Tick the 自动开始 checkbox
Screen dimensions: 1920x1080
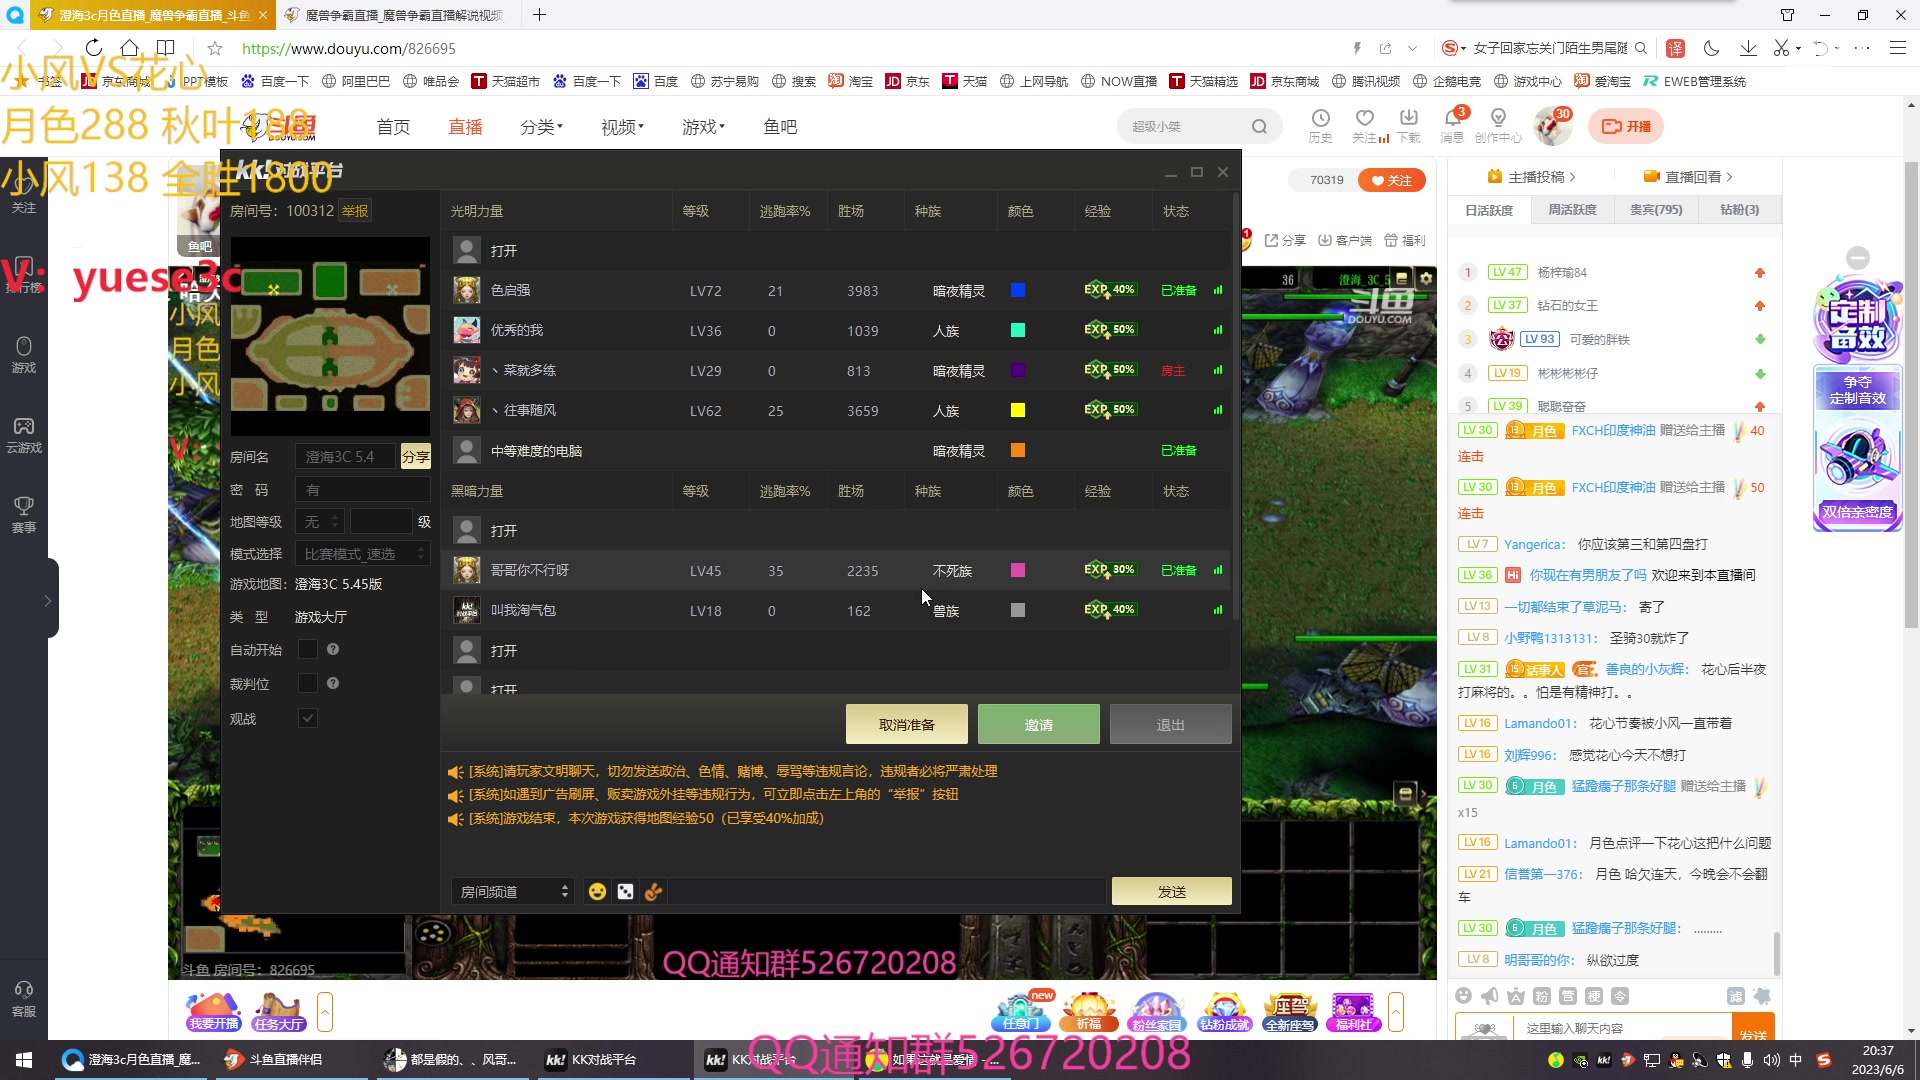tap(308, 649)
